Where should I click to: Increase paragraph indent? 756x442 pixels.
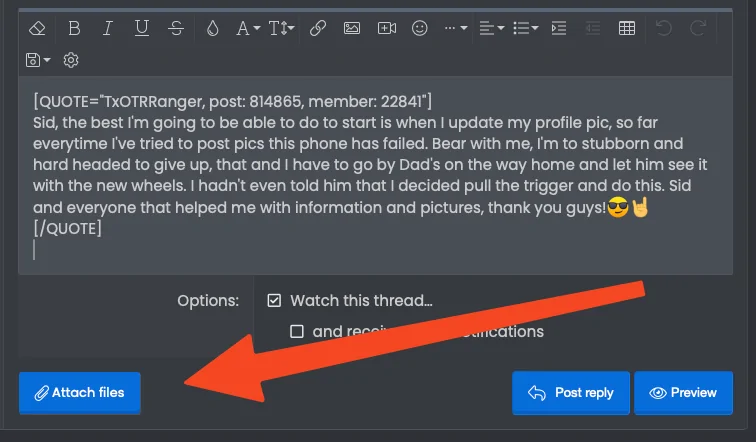point(559,28)
